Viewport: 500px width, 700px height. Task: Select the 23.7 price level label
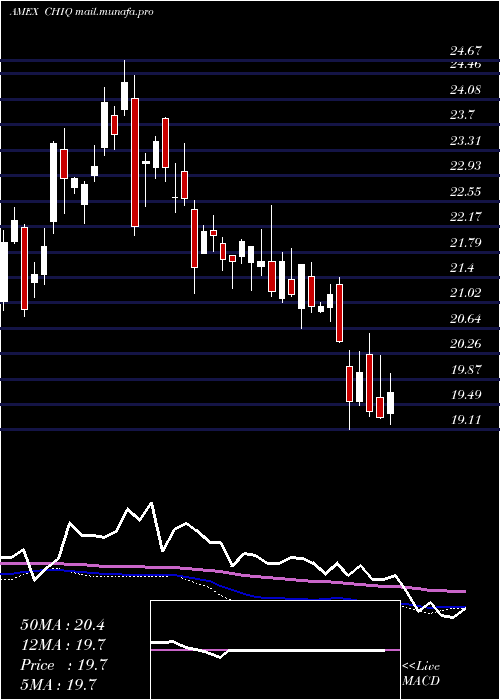coord(462,115)
